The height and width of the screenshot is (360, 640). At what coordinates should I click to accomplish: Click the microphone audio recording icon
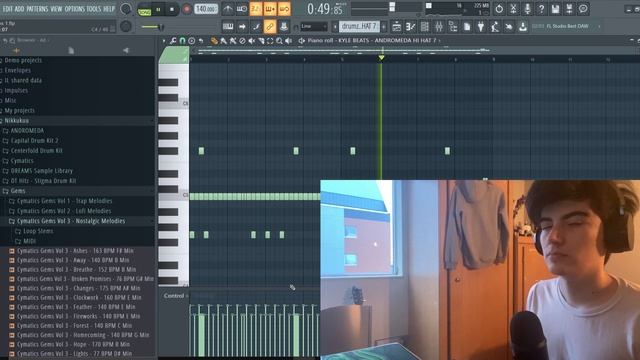(527, 9)
